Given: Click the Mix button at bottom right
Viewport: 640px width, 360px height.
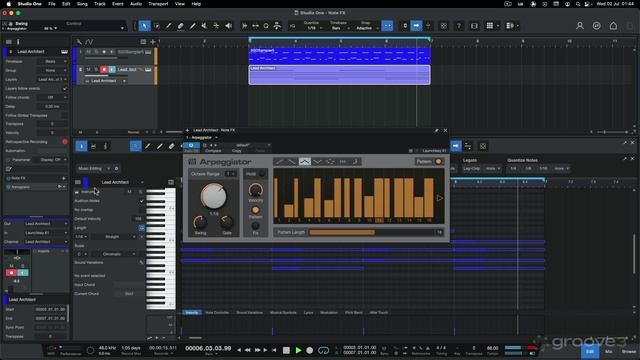Looking at the screenshot, I should pos(609,351).
